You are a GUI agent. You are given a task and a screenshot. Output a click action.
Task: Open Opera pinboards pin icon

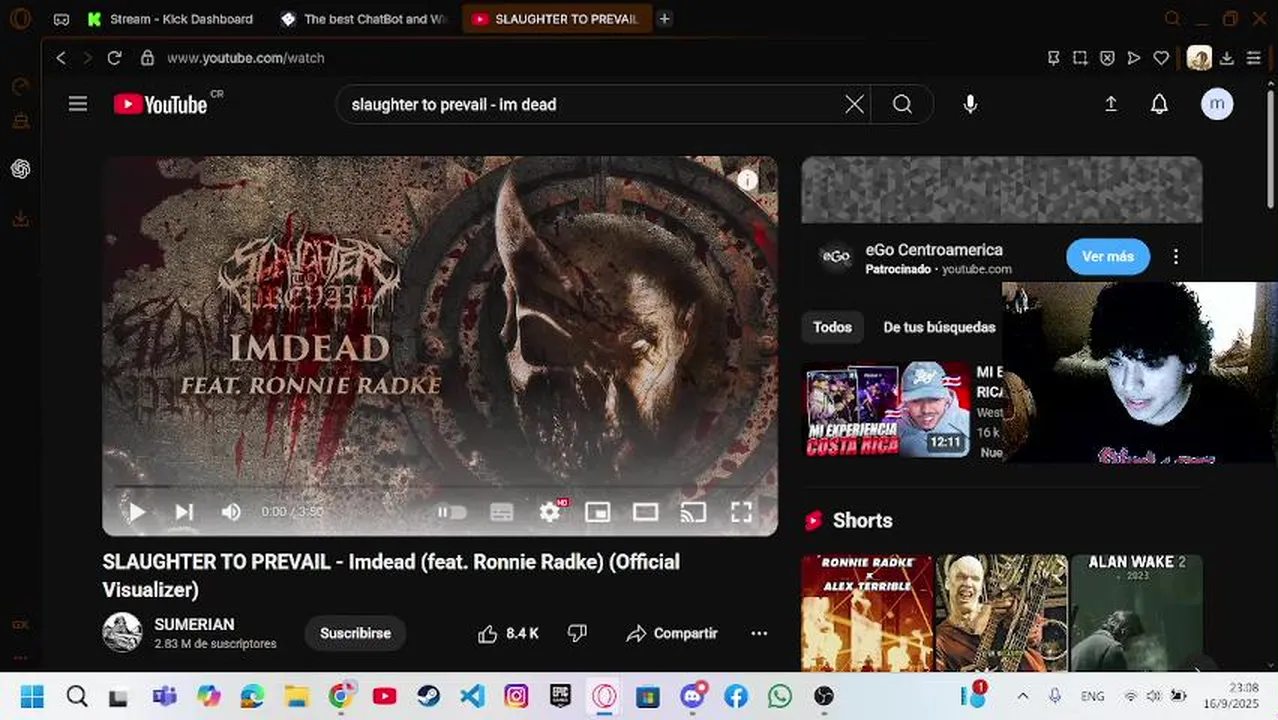coord(1053,58)
